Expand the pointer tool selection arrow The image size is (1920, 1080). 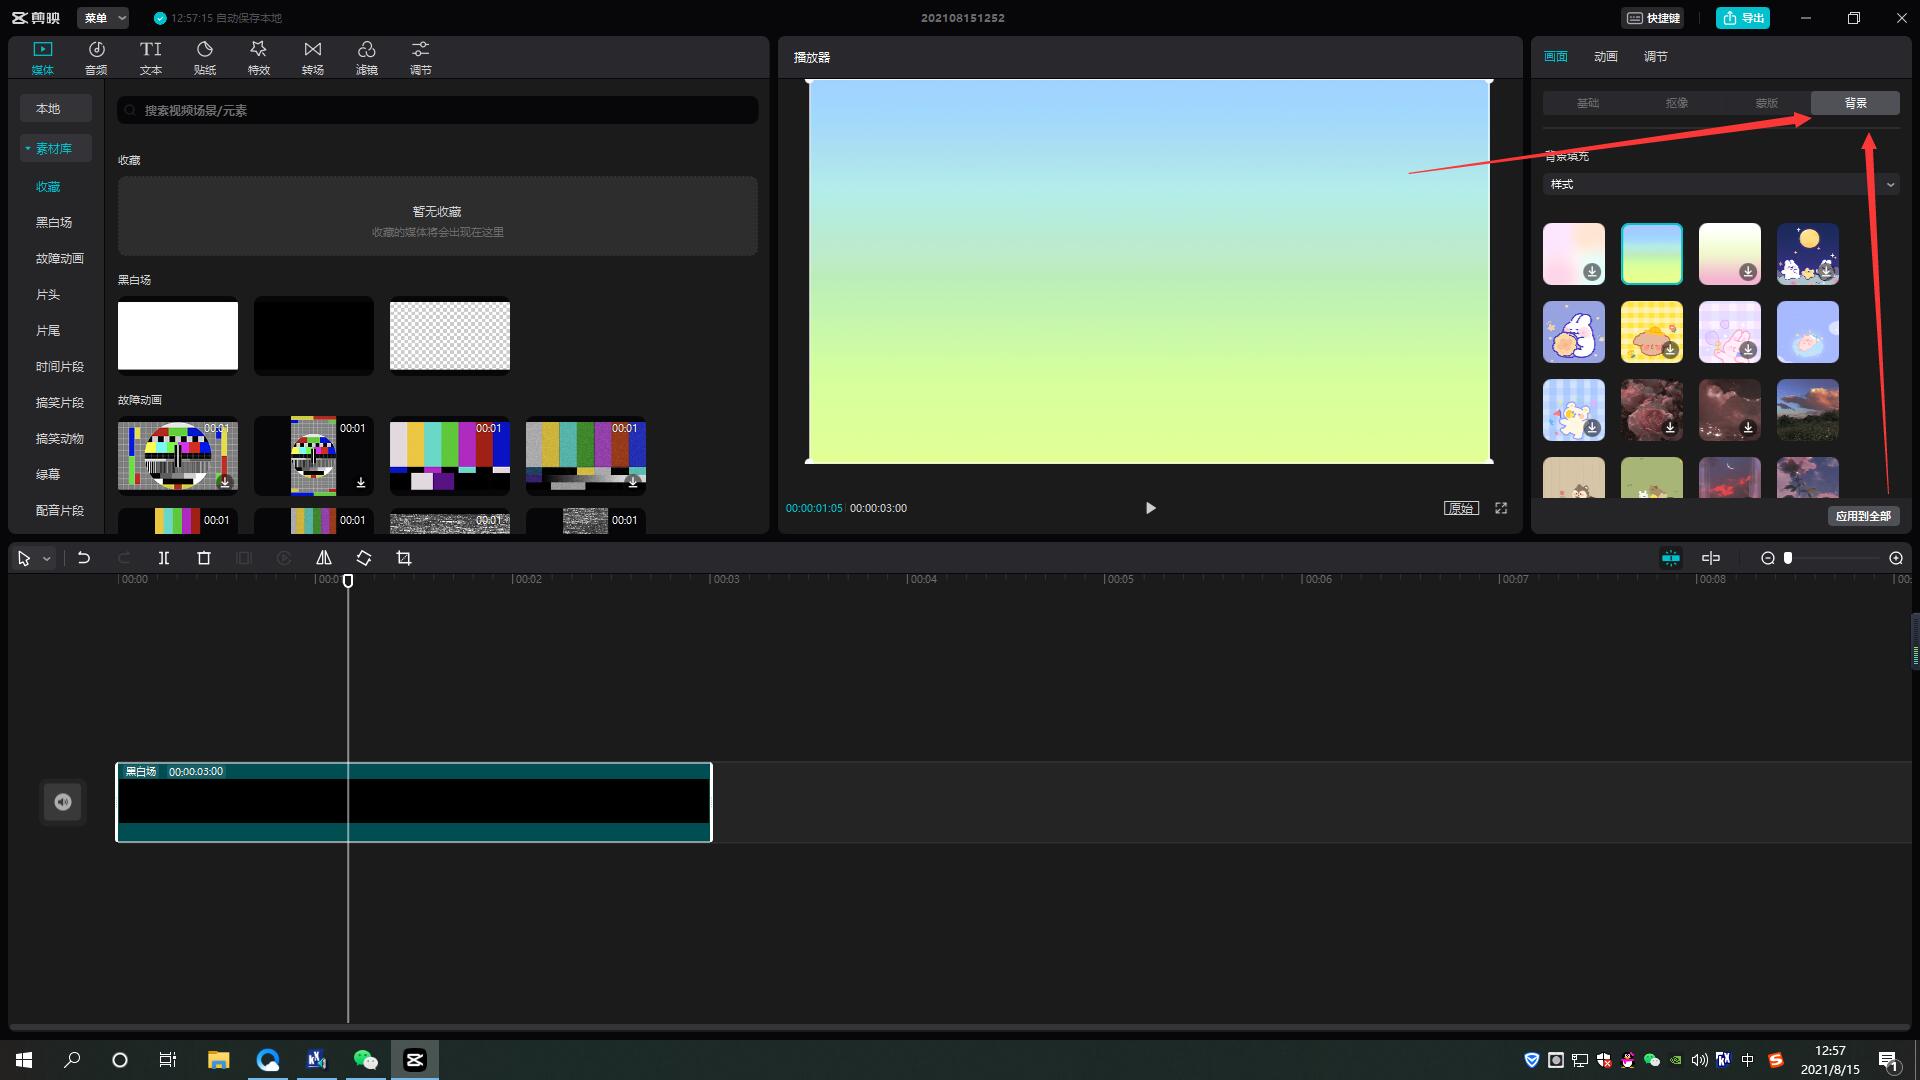46,559
